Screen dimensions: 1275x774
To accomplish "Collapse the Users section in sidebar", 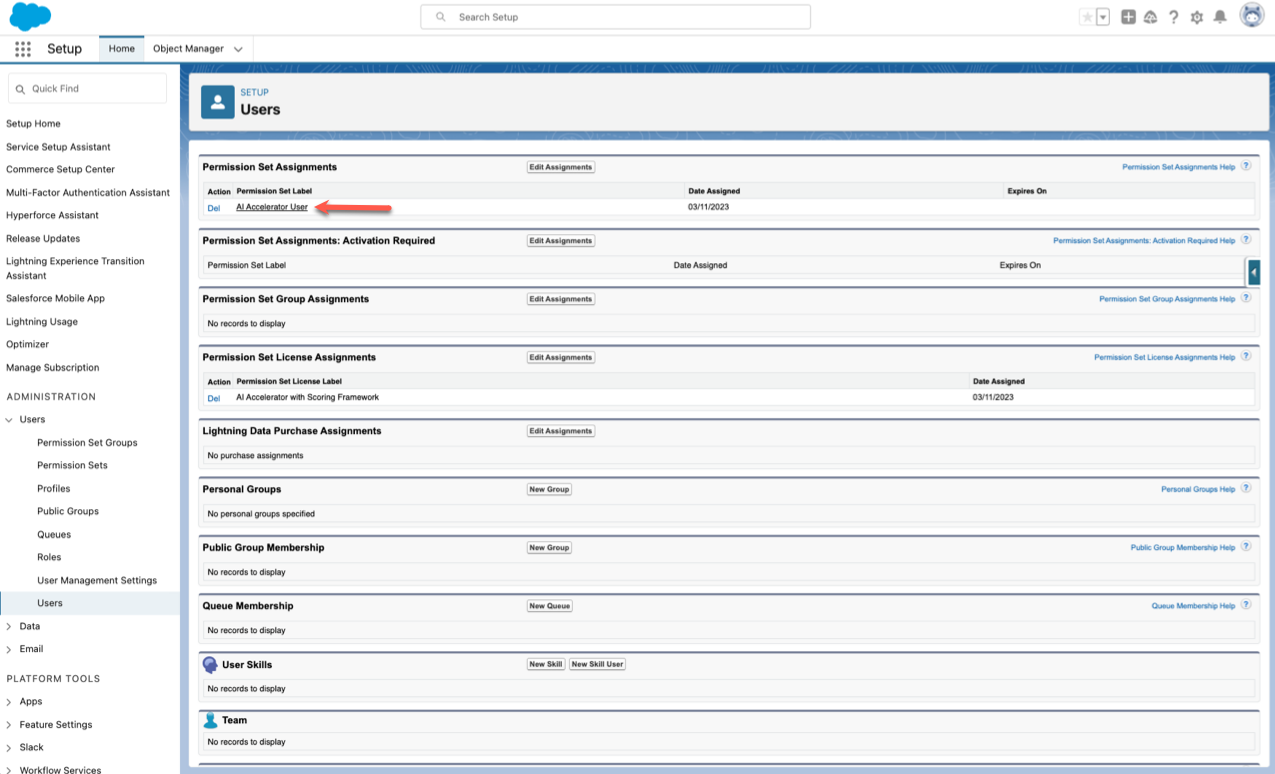I will [10, 420].
